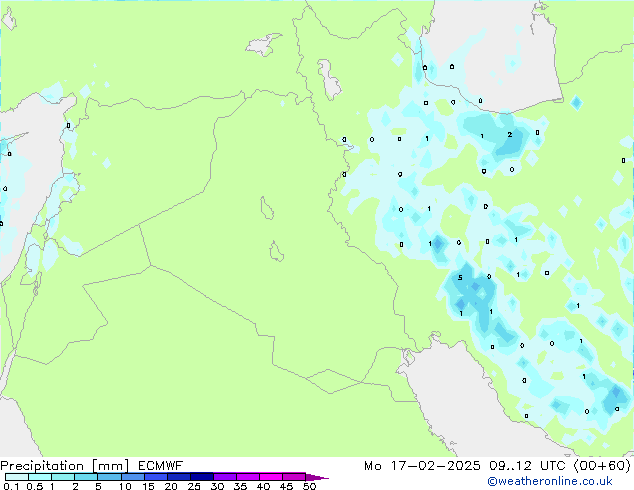Viewport: 634px width, 490px height.
Task: Click the 'Precipitation' title word
Action: click(x=42, y=466)
